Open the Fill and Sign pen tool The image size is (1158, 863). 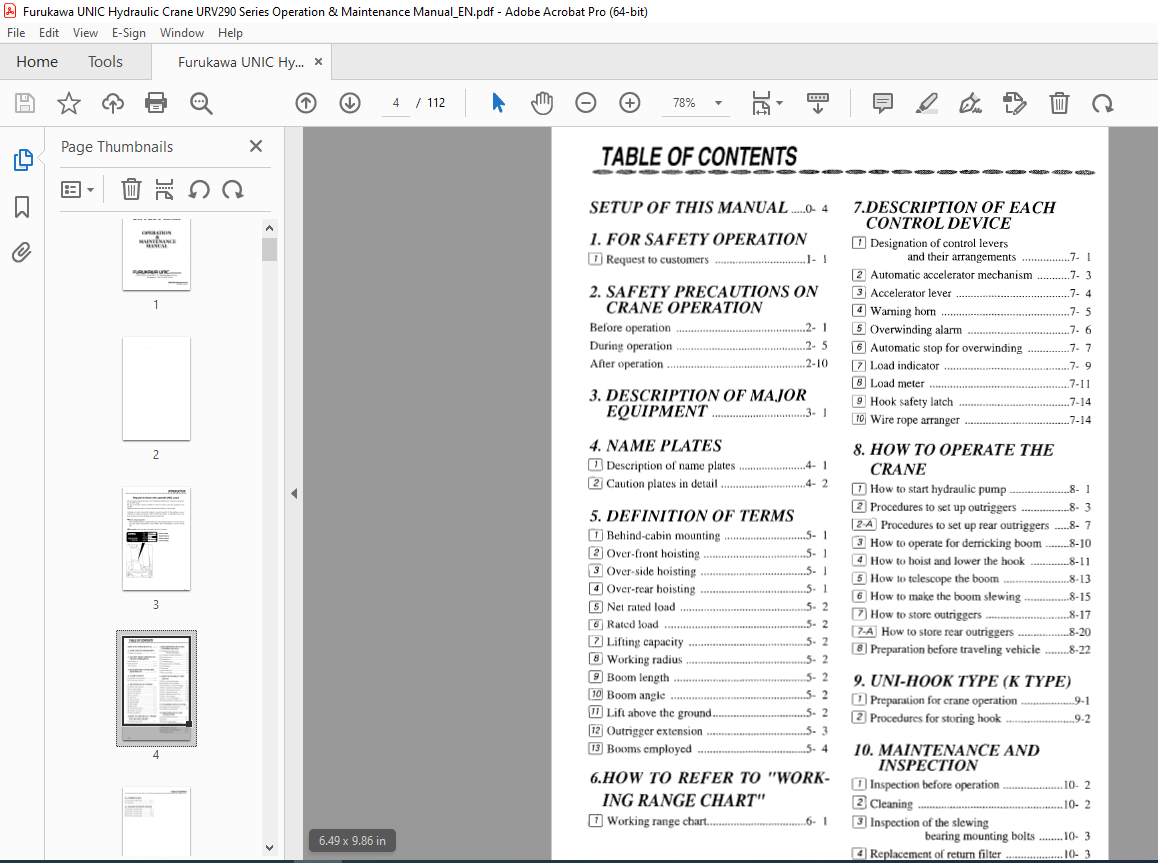click(970, 103)
